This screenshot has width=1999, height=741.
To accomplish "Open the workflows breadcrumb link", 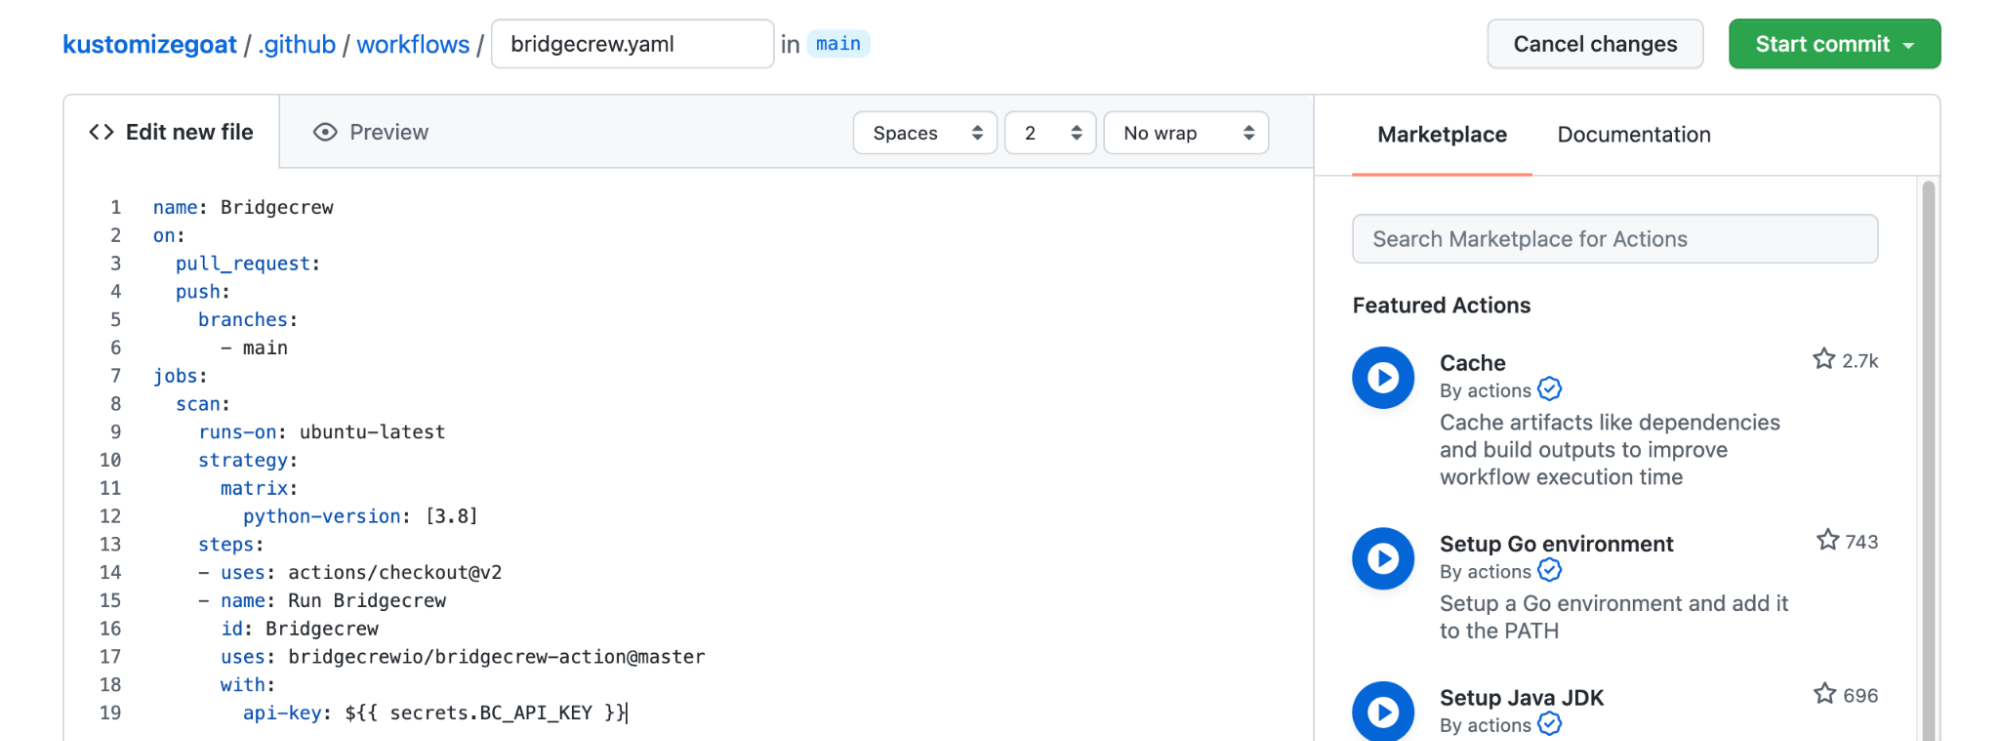I will [413, 45].
